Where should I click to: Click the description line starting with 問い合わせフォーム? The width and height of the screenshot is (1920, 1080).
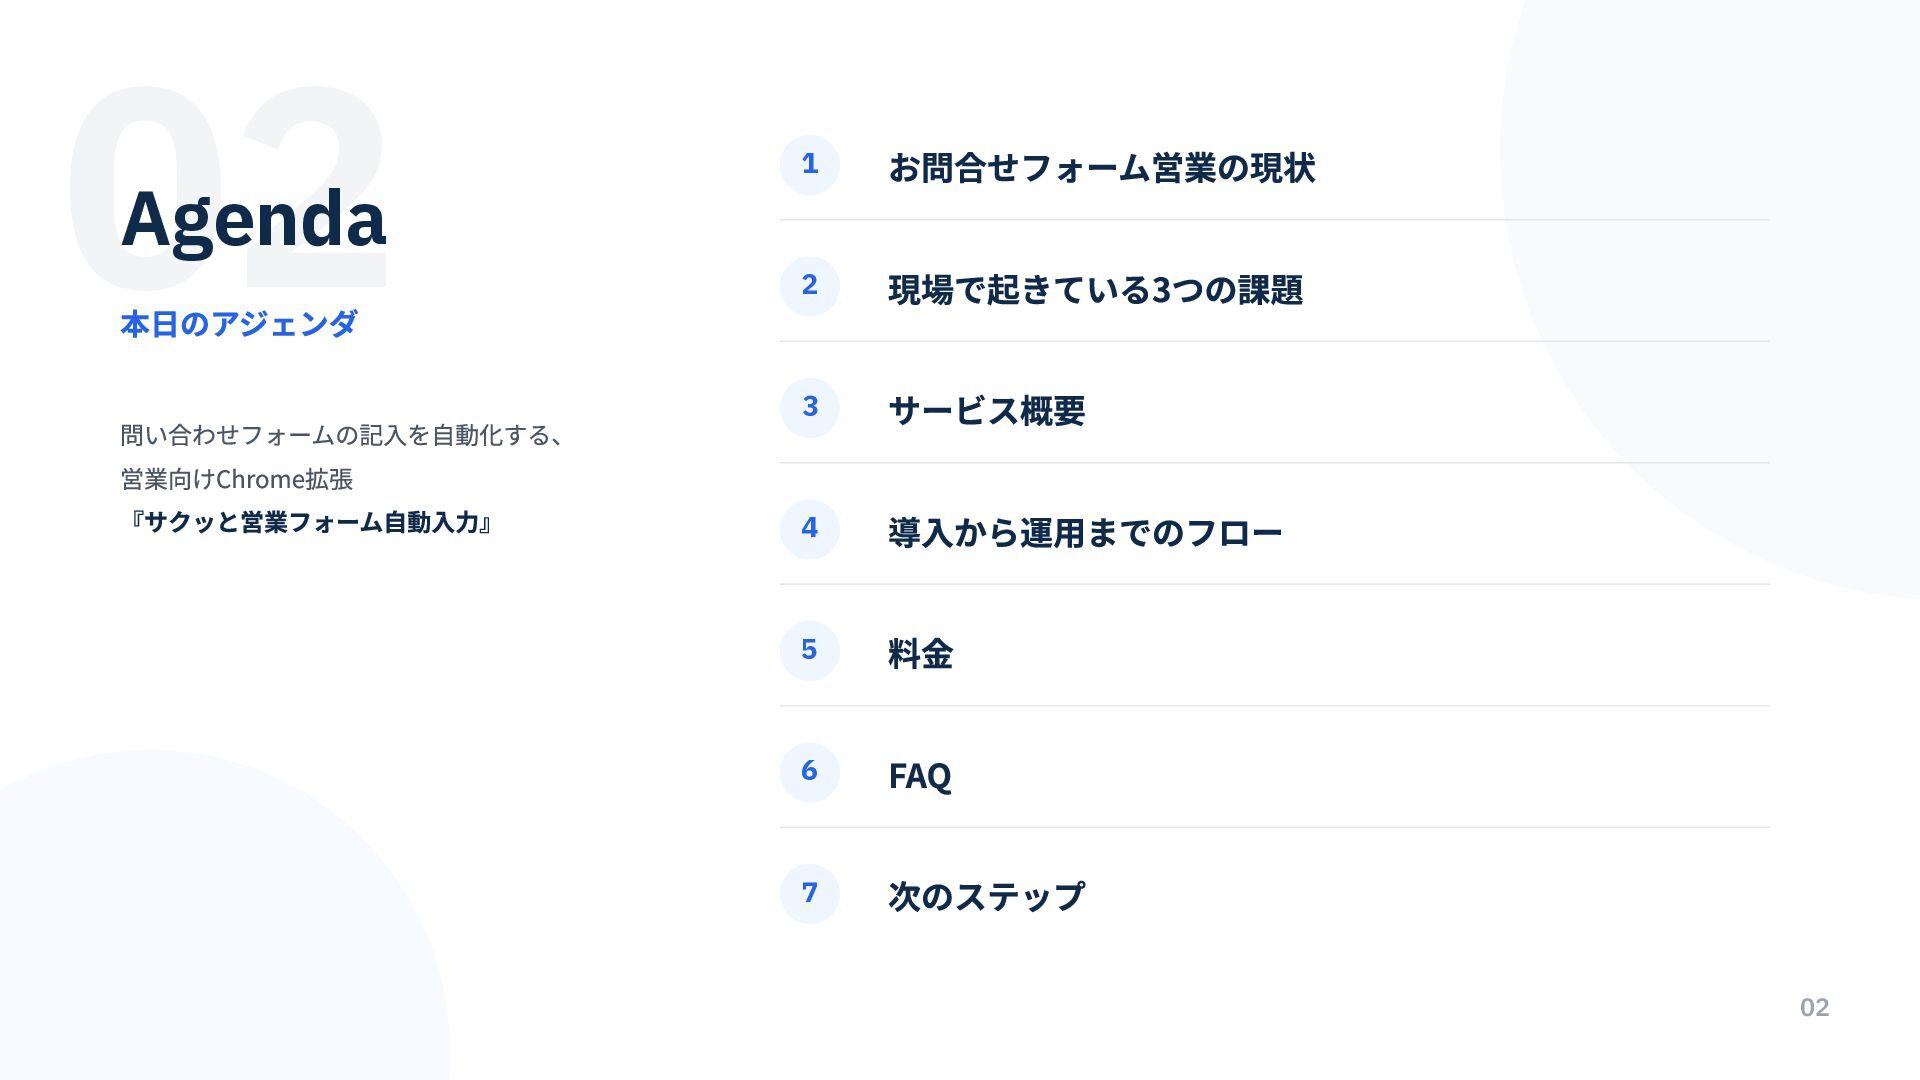point(344,435)
